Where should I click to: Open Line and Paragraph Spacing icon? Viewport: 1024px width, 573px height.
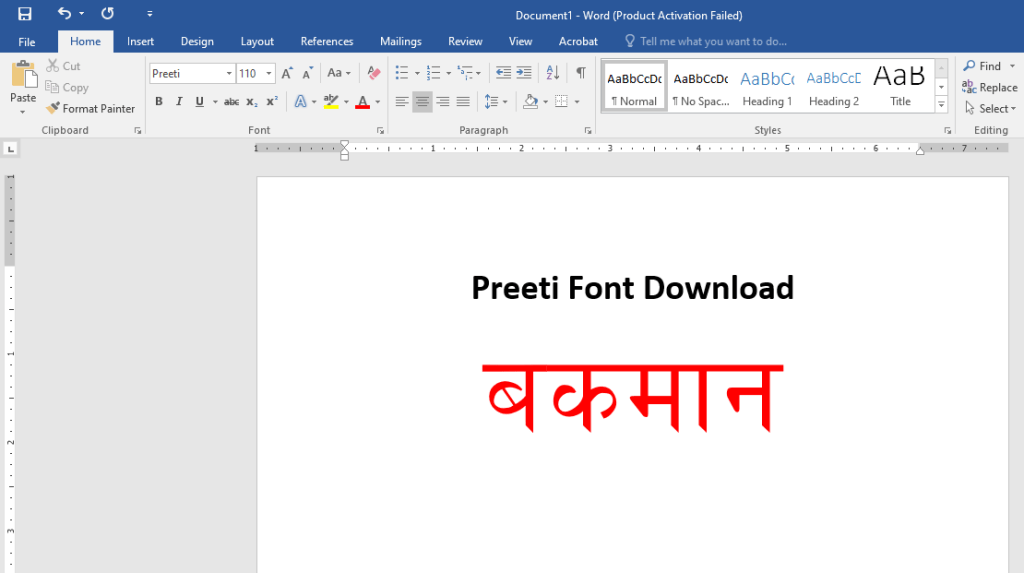click(492, 101)
